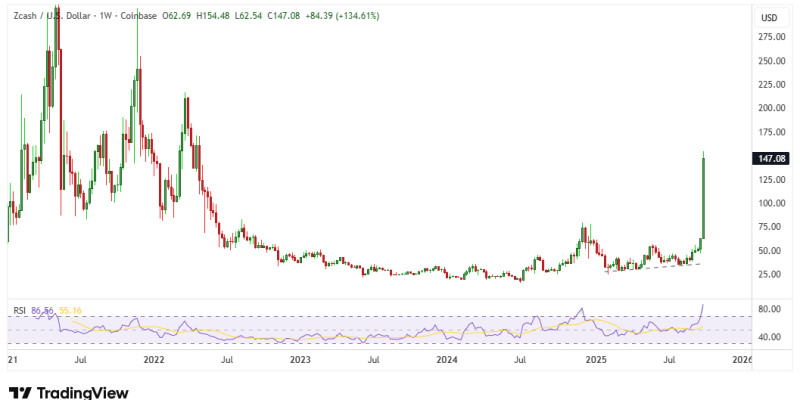The image size is (800, 400).
Task: Click the 2024 label on time axis
Action: [447, 358]
